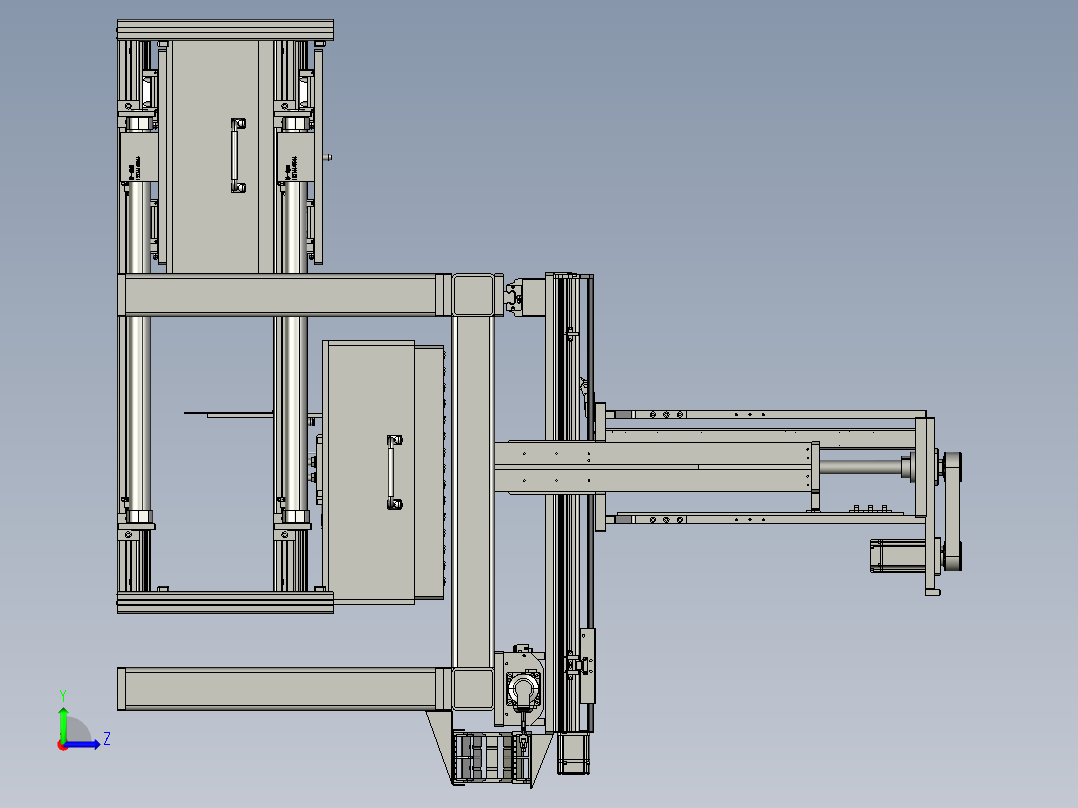This screenshot has height=808, width=1078.
Task: Select the belt drive cover beside the motor
Action: [953, 512]
